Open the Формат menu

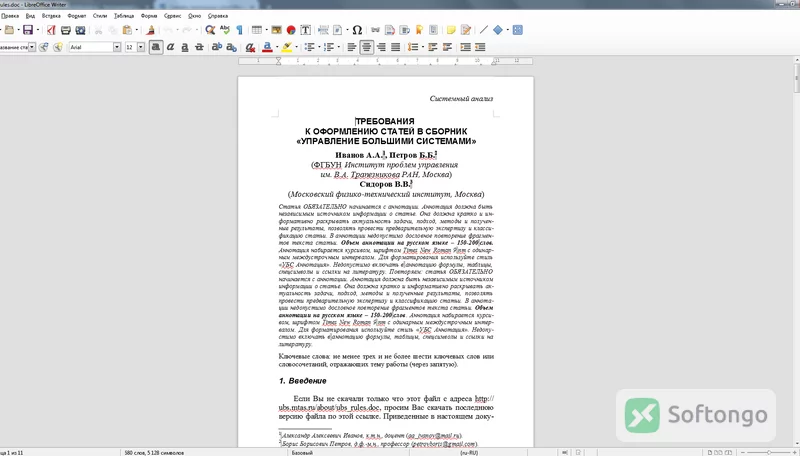point(77,16)
